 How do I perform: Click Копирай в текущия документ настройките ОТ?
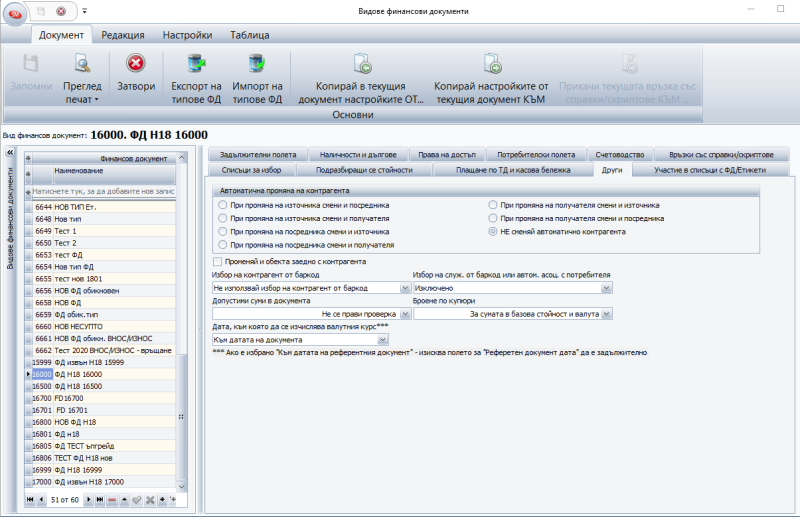[x=361, y=78]
